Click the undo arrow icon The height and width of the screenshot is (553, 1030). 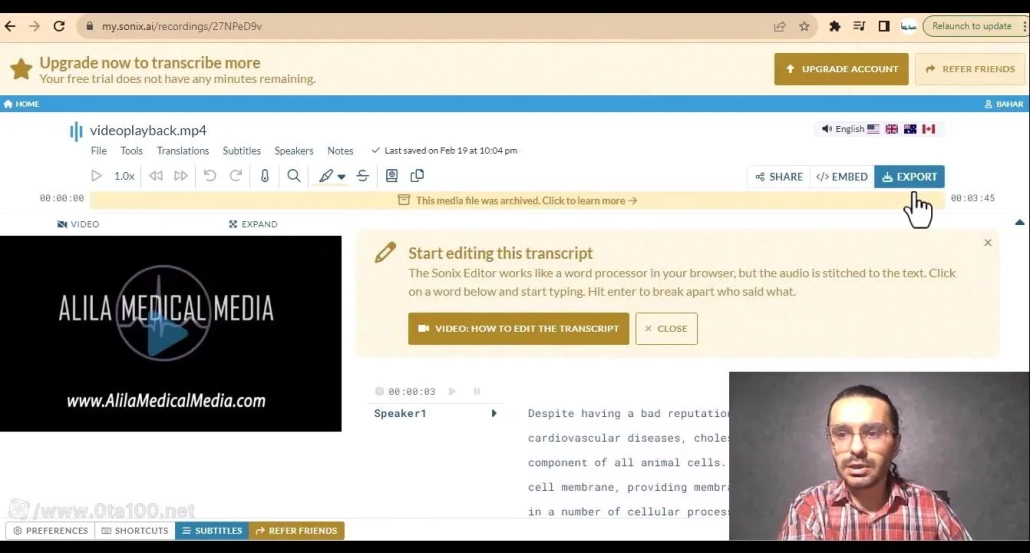click(210, 176)
